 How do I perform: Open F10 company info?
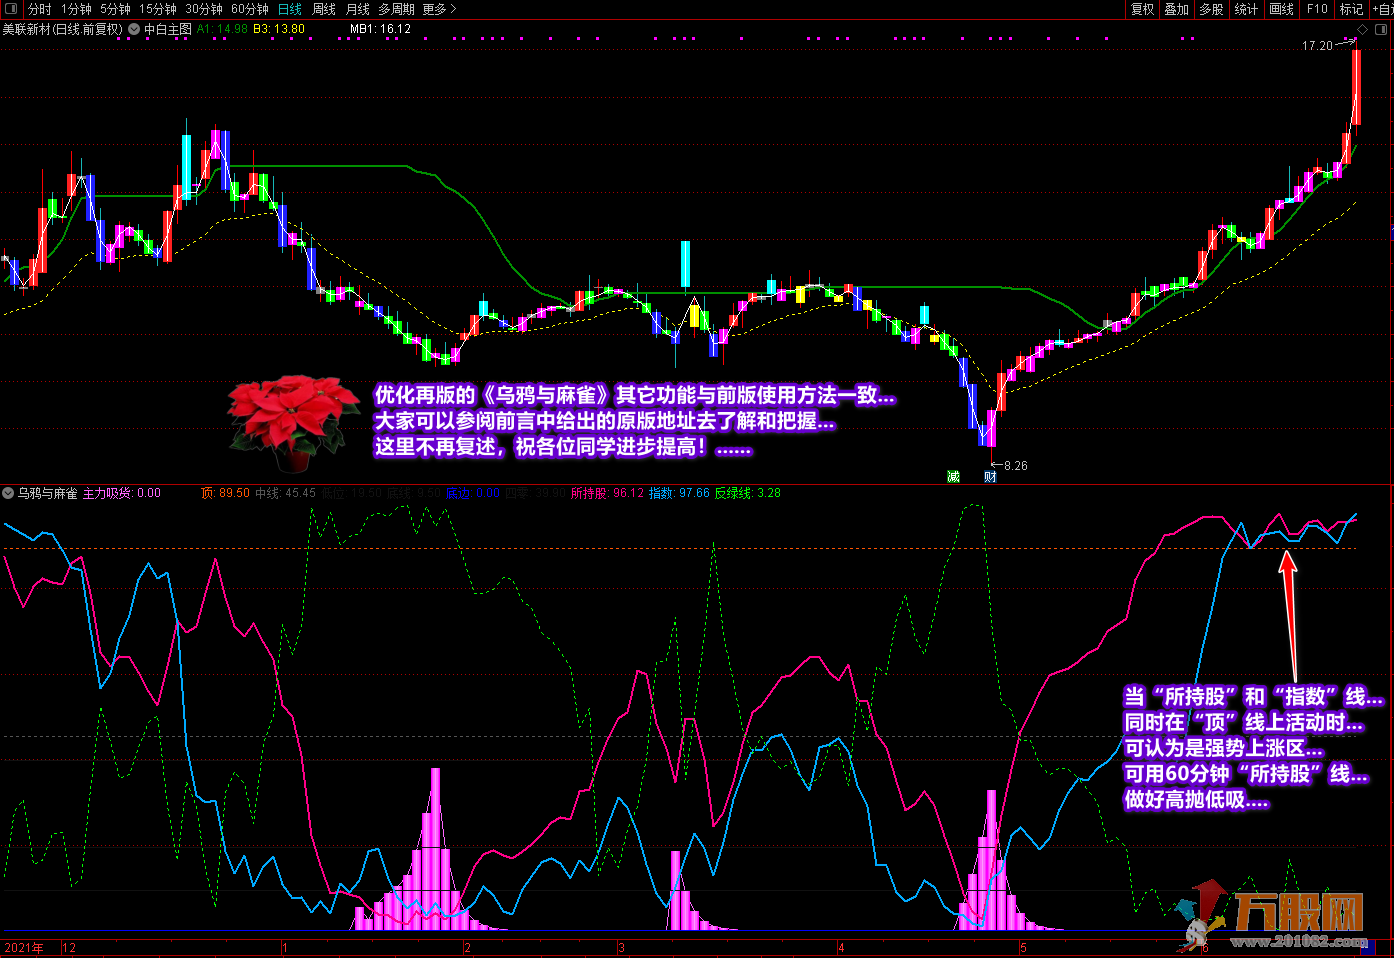coord(1317,9)
